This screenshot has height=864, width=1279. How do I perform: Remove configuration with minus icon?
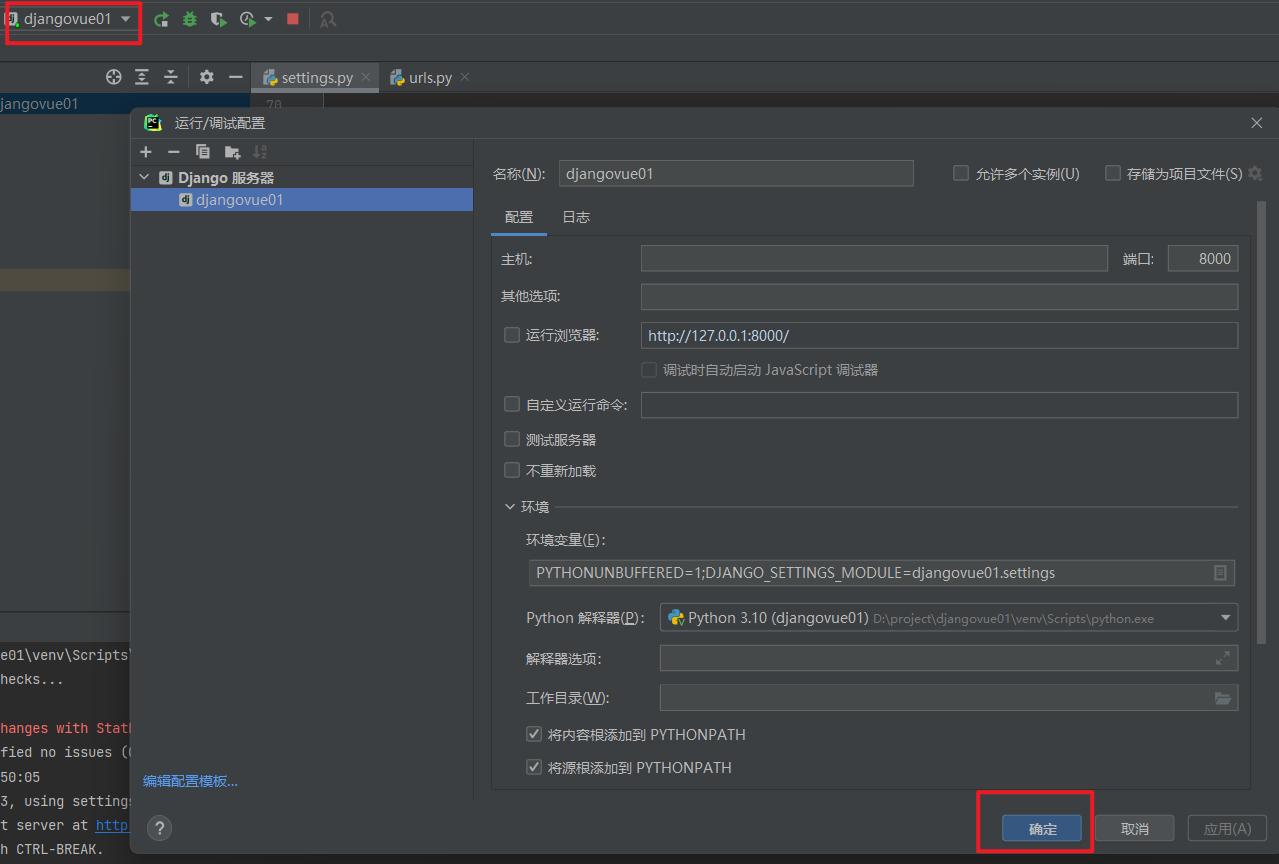click(173, 152)
